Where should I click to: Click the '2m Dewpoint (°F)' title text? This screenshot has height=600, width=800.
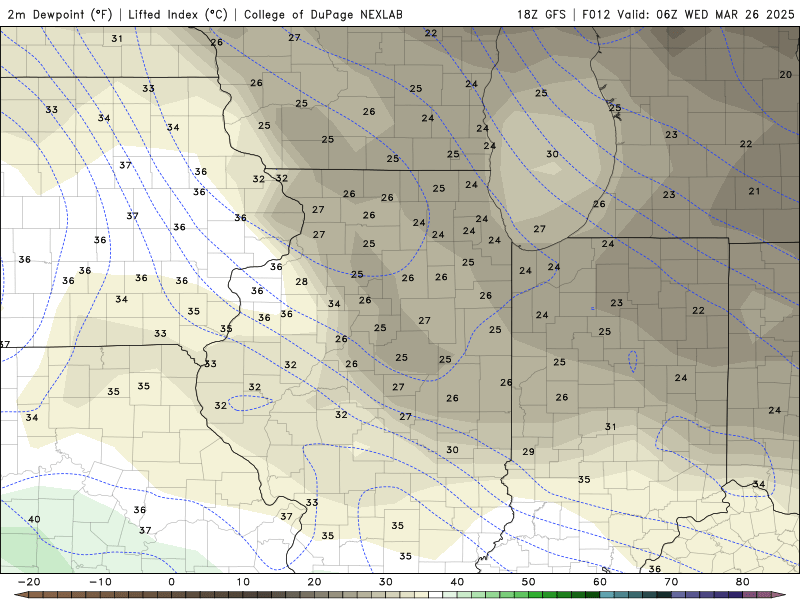[60, 14]
